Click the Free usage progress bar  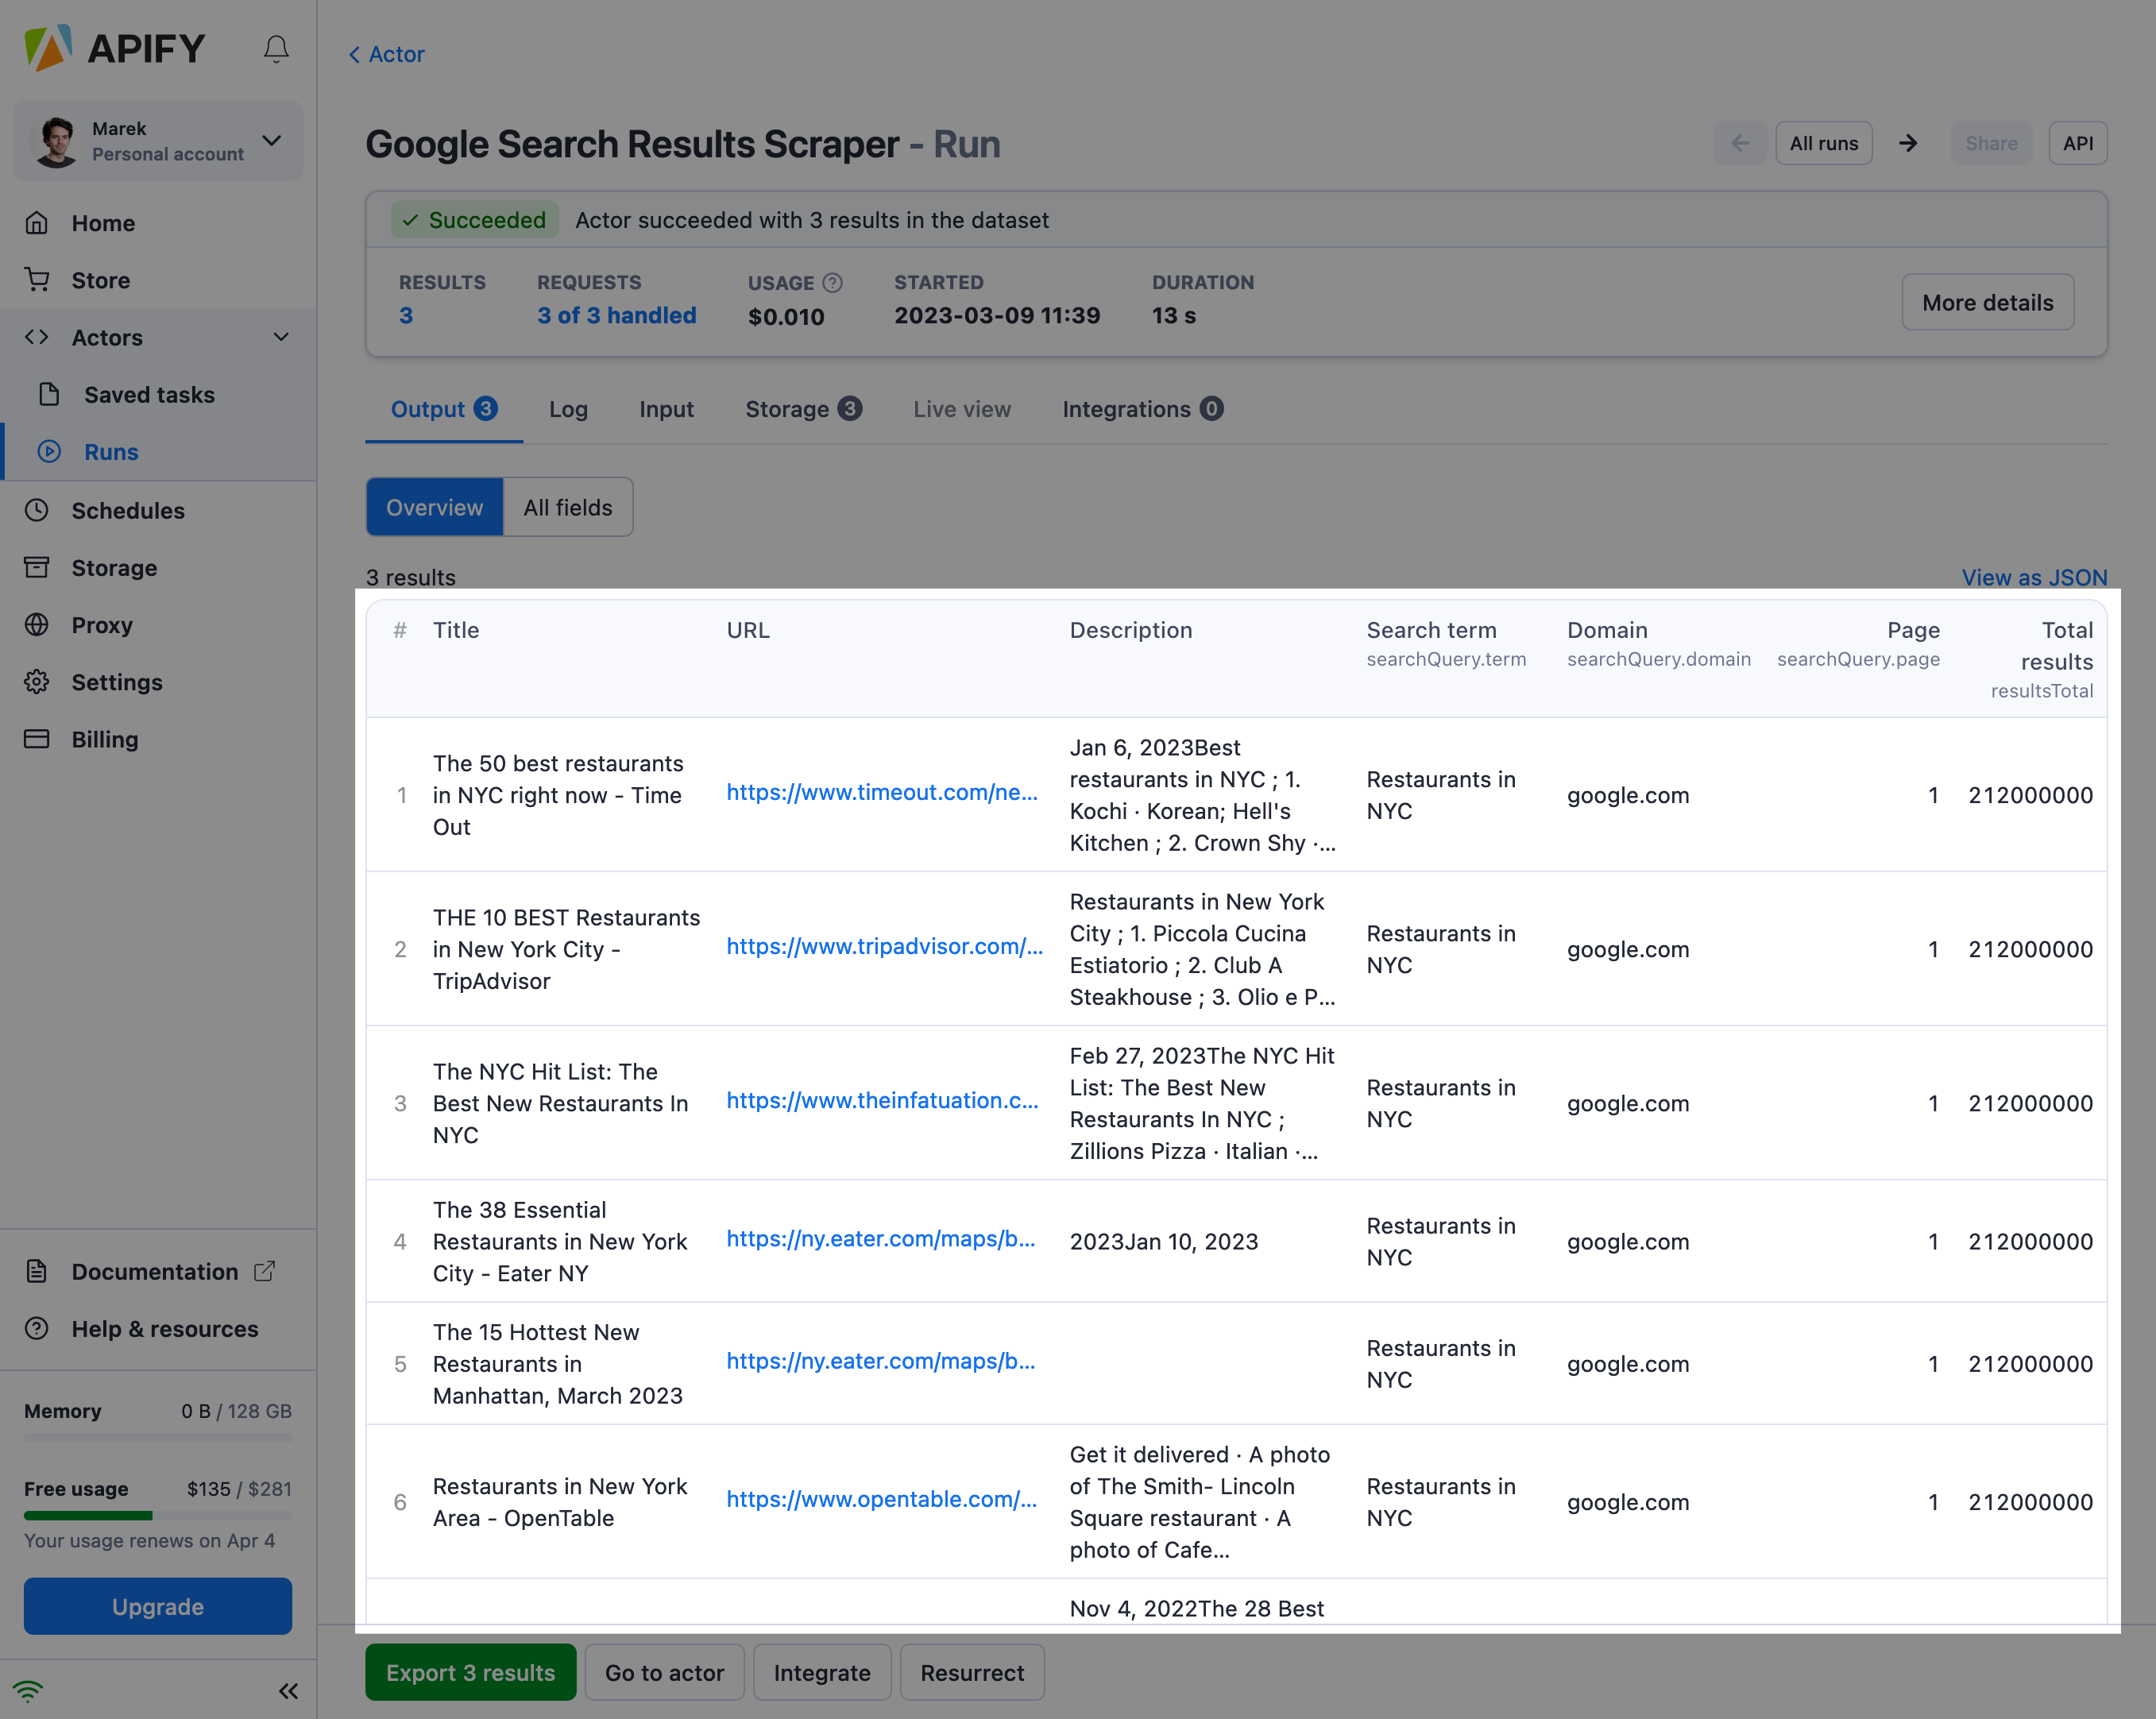[x=158, y=1516]
